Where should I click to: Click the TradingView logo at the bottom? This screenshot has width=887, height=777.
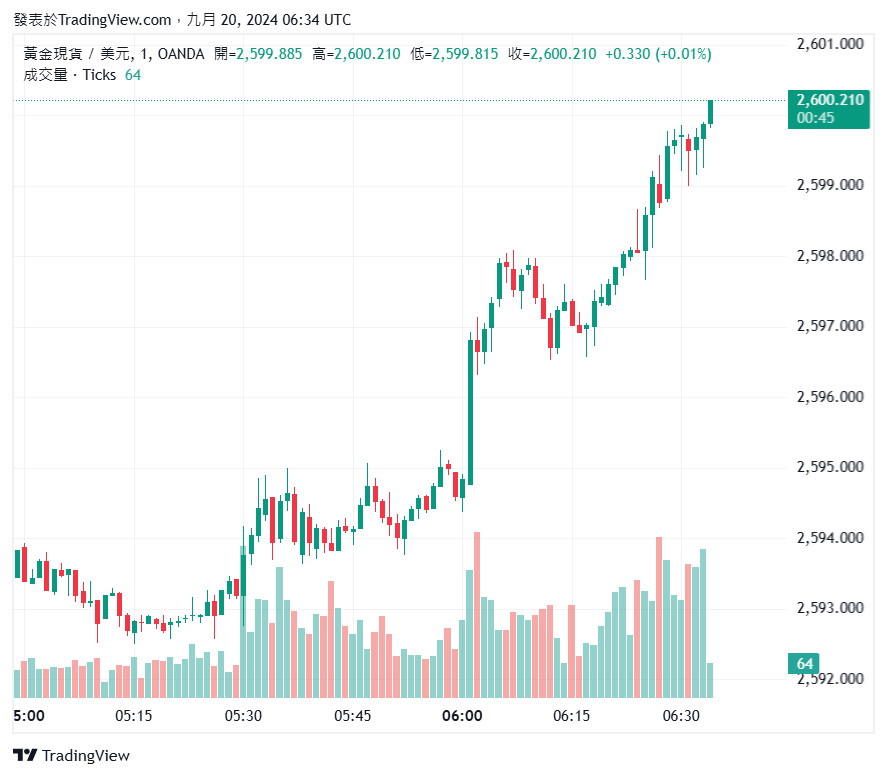(x=71, y=755)
